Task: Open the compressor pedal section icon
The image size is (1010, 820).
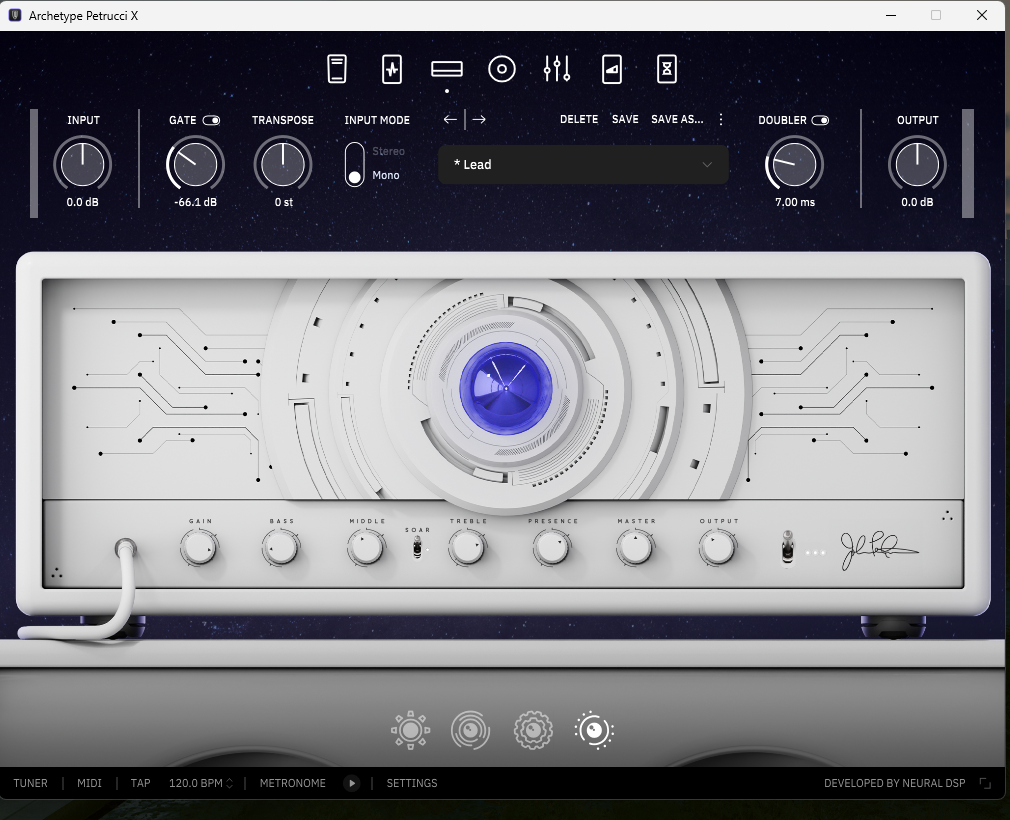Action: 338,69
